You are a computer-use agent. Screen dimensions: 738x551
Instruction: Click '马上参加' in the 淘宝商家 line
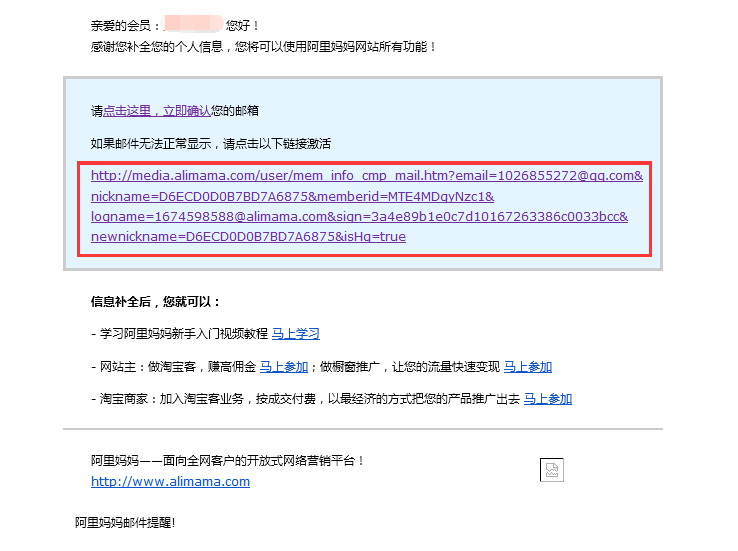548,399
